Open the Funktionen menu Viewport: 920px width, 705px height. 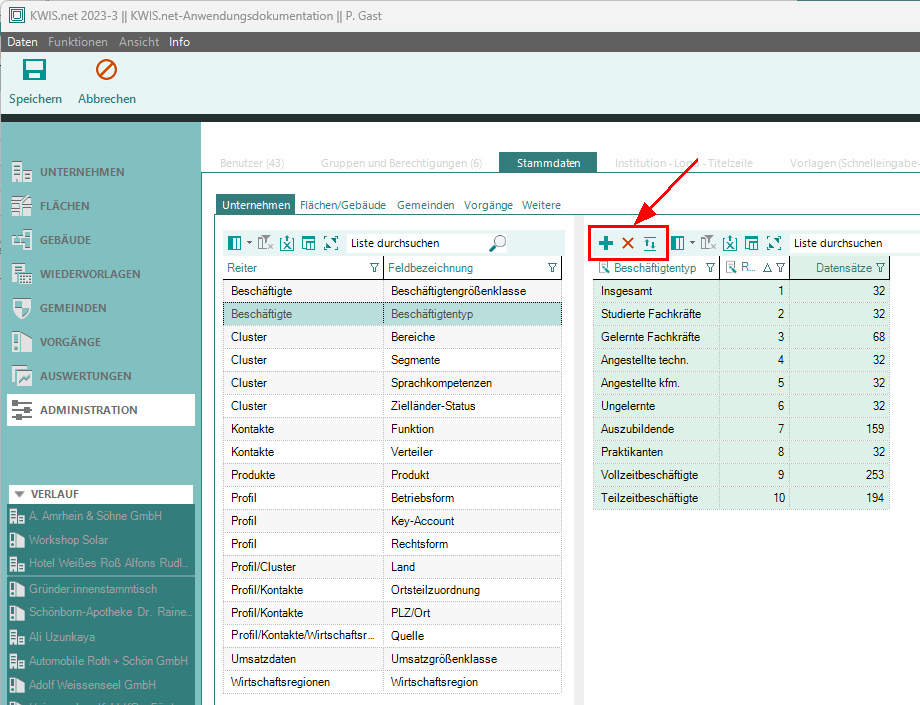[78, 42]
